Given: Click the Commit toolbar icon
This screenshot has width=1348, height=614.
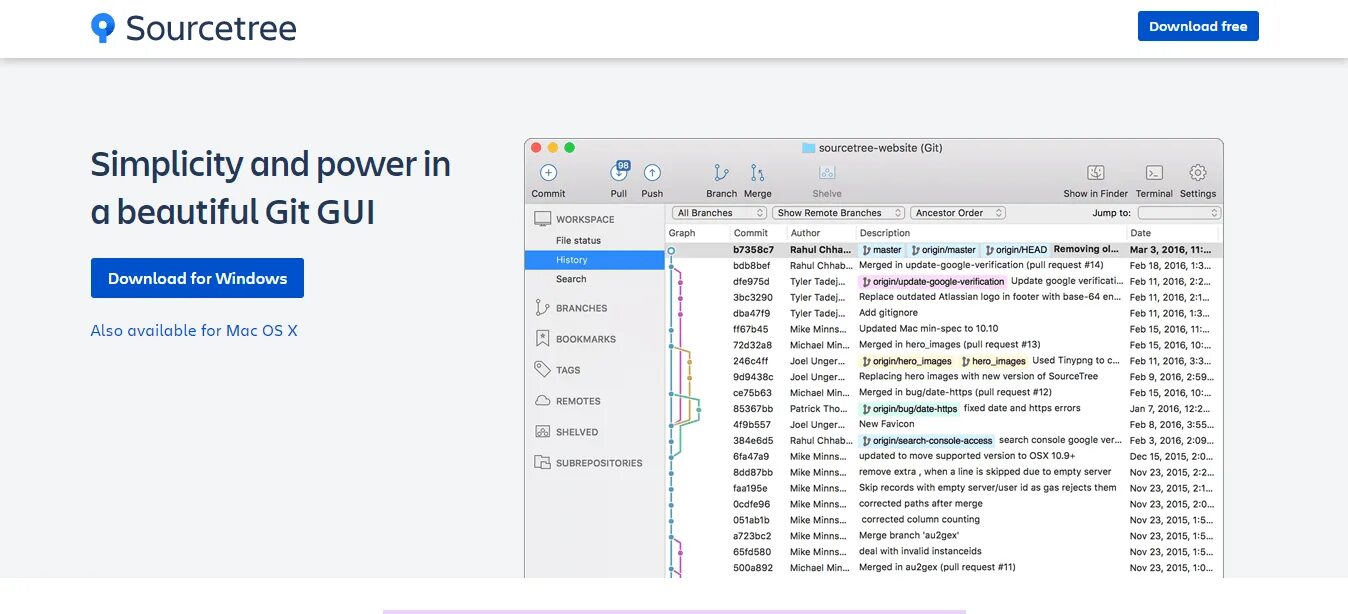Looking at the screenshot, I should pos(548,173).
